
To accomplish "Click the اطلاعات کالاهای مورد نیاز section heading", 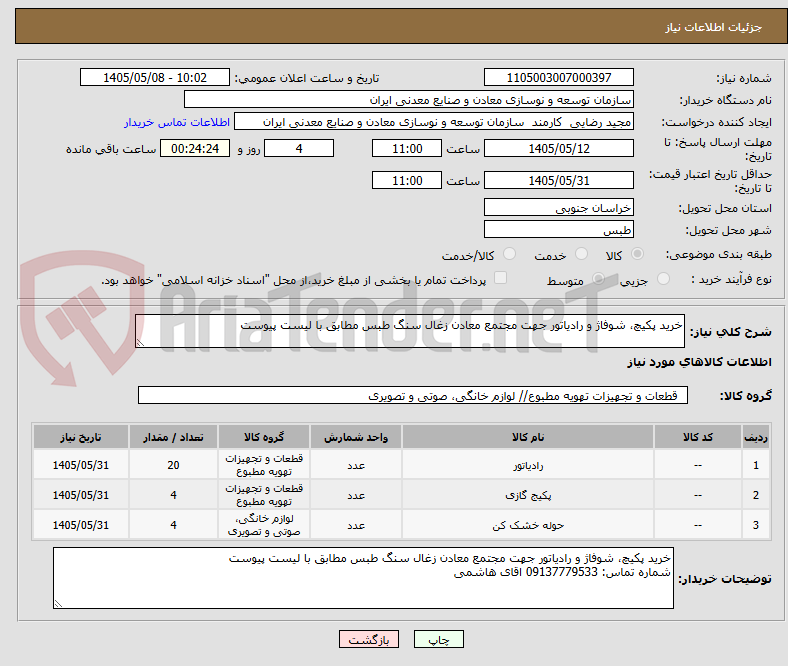I will pos(699,362).
